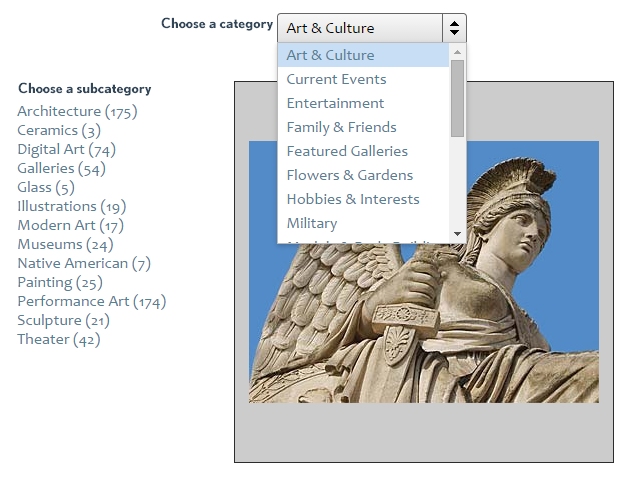The image size is (626, 478).
Task: Click the Choose a subcategory heading
Action: click(85, 89)
